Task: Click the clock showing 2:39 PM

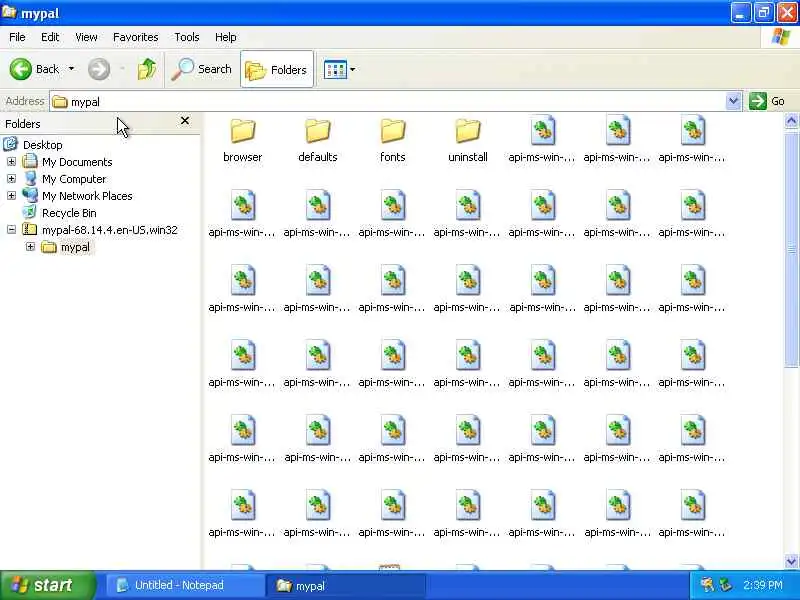Action: [762, 585]
